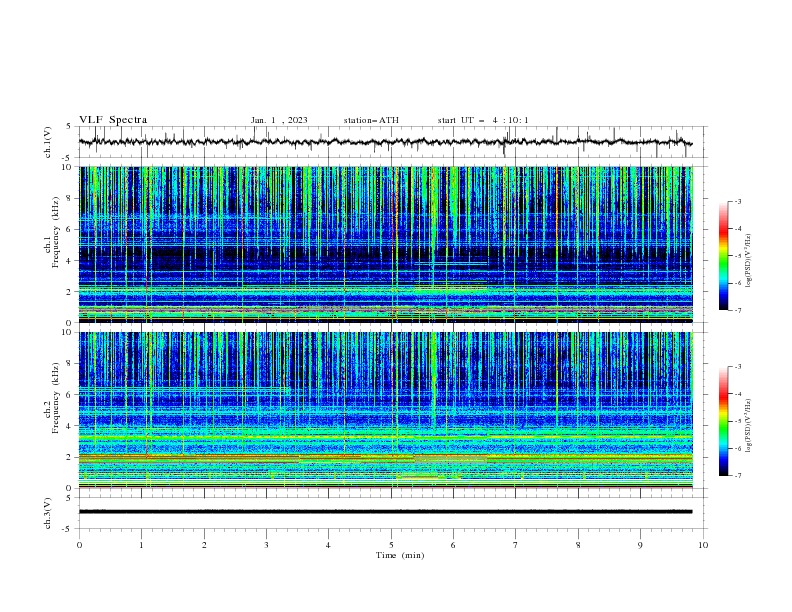792x612 pixels.
Task: Click time axis tick label "6"
Action: pyautogui.click(x=453, y=545)
